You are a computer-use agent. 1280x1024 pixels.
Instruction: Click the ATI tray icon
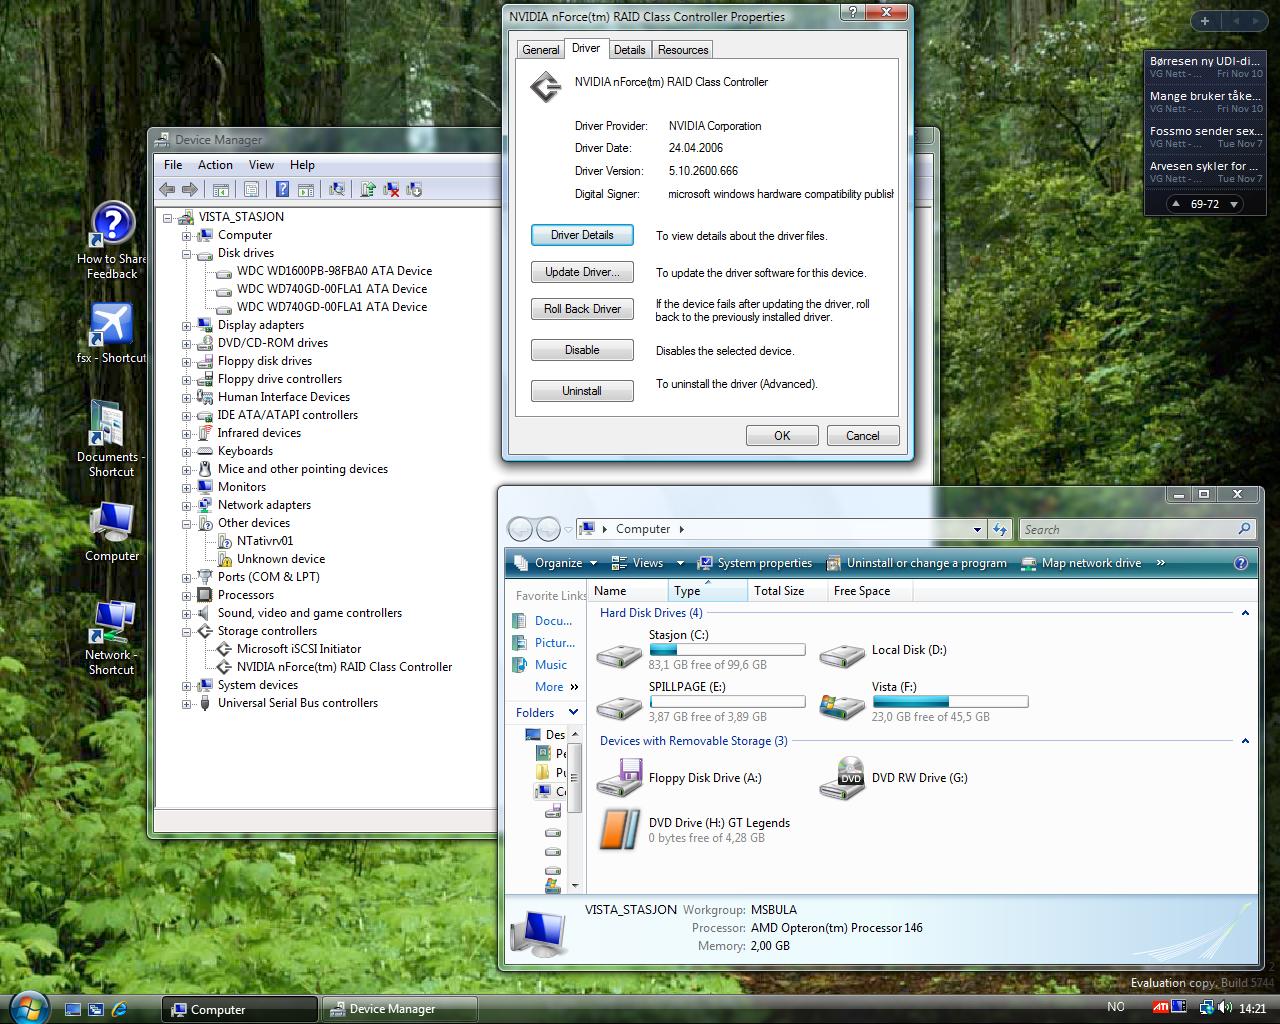pyautogui.click(x=1161, y=1008)
